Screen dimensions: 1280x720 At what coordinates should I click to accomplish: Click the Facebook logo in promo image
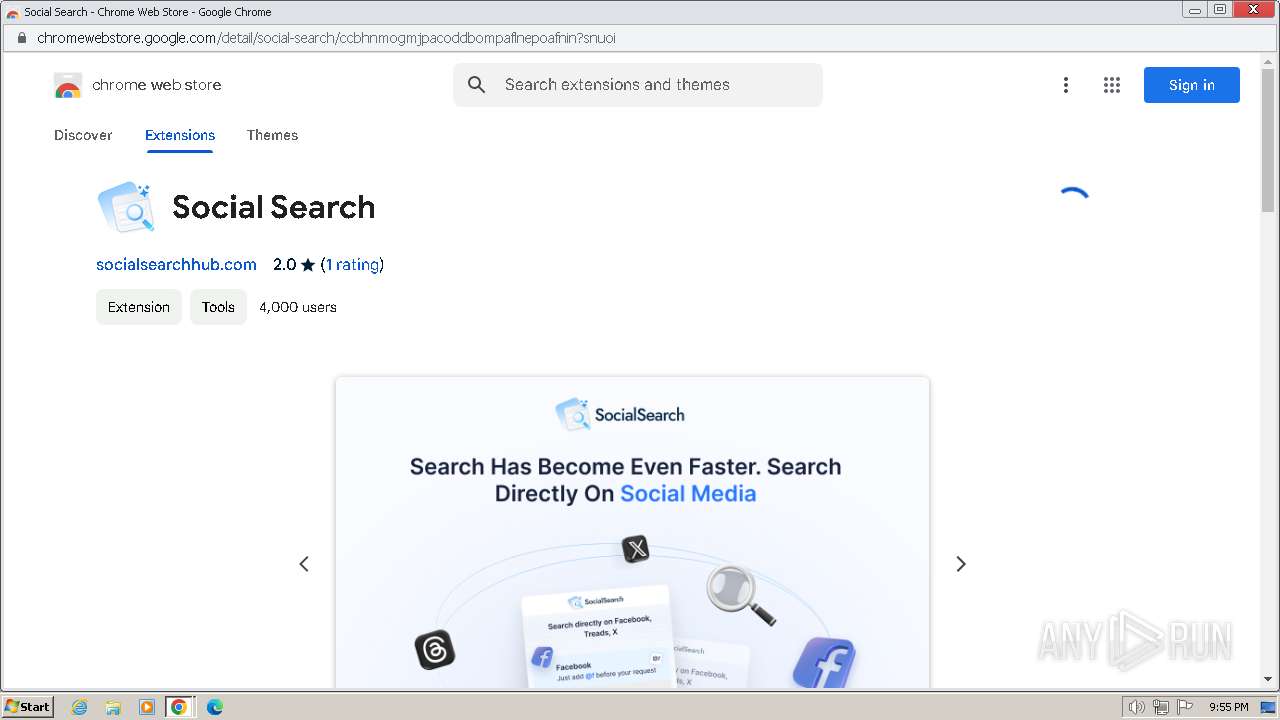click(824, 663)
